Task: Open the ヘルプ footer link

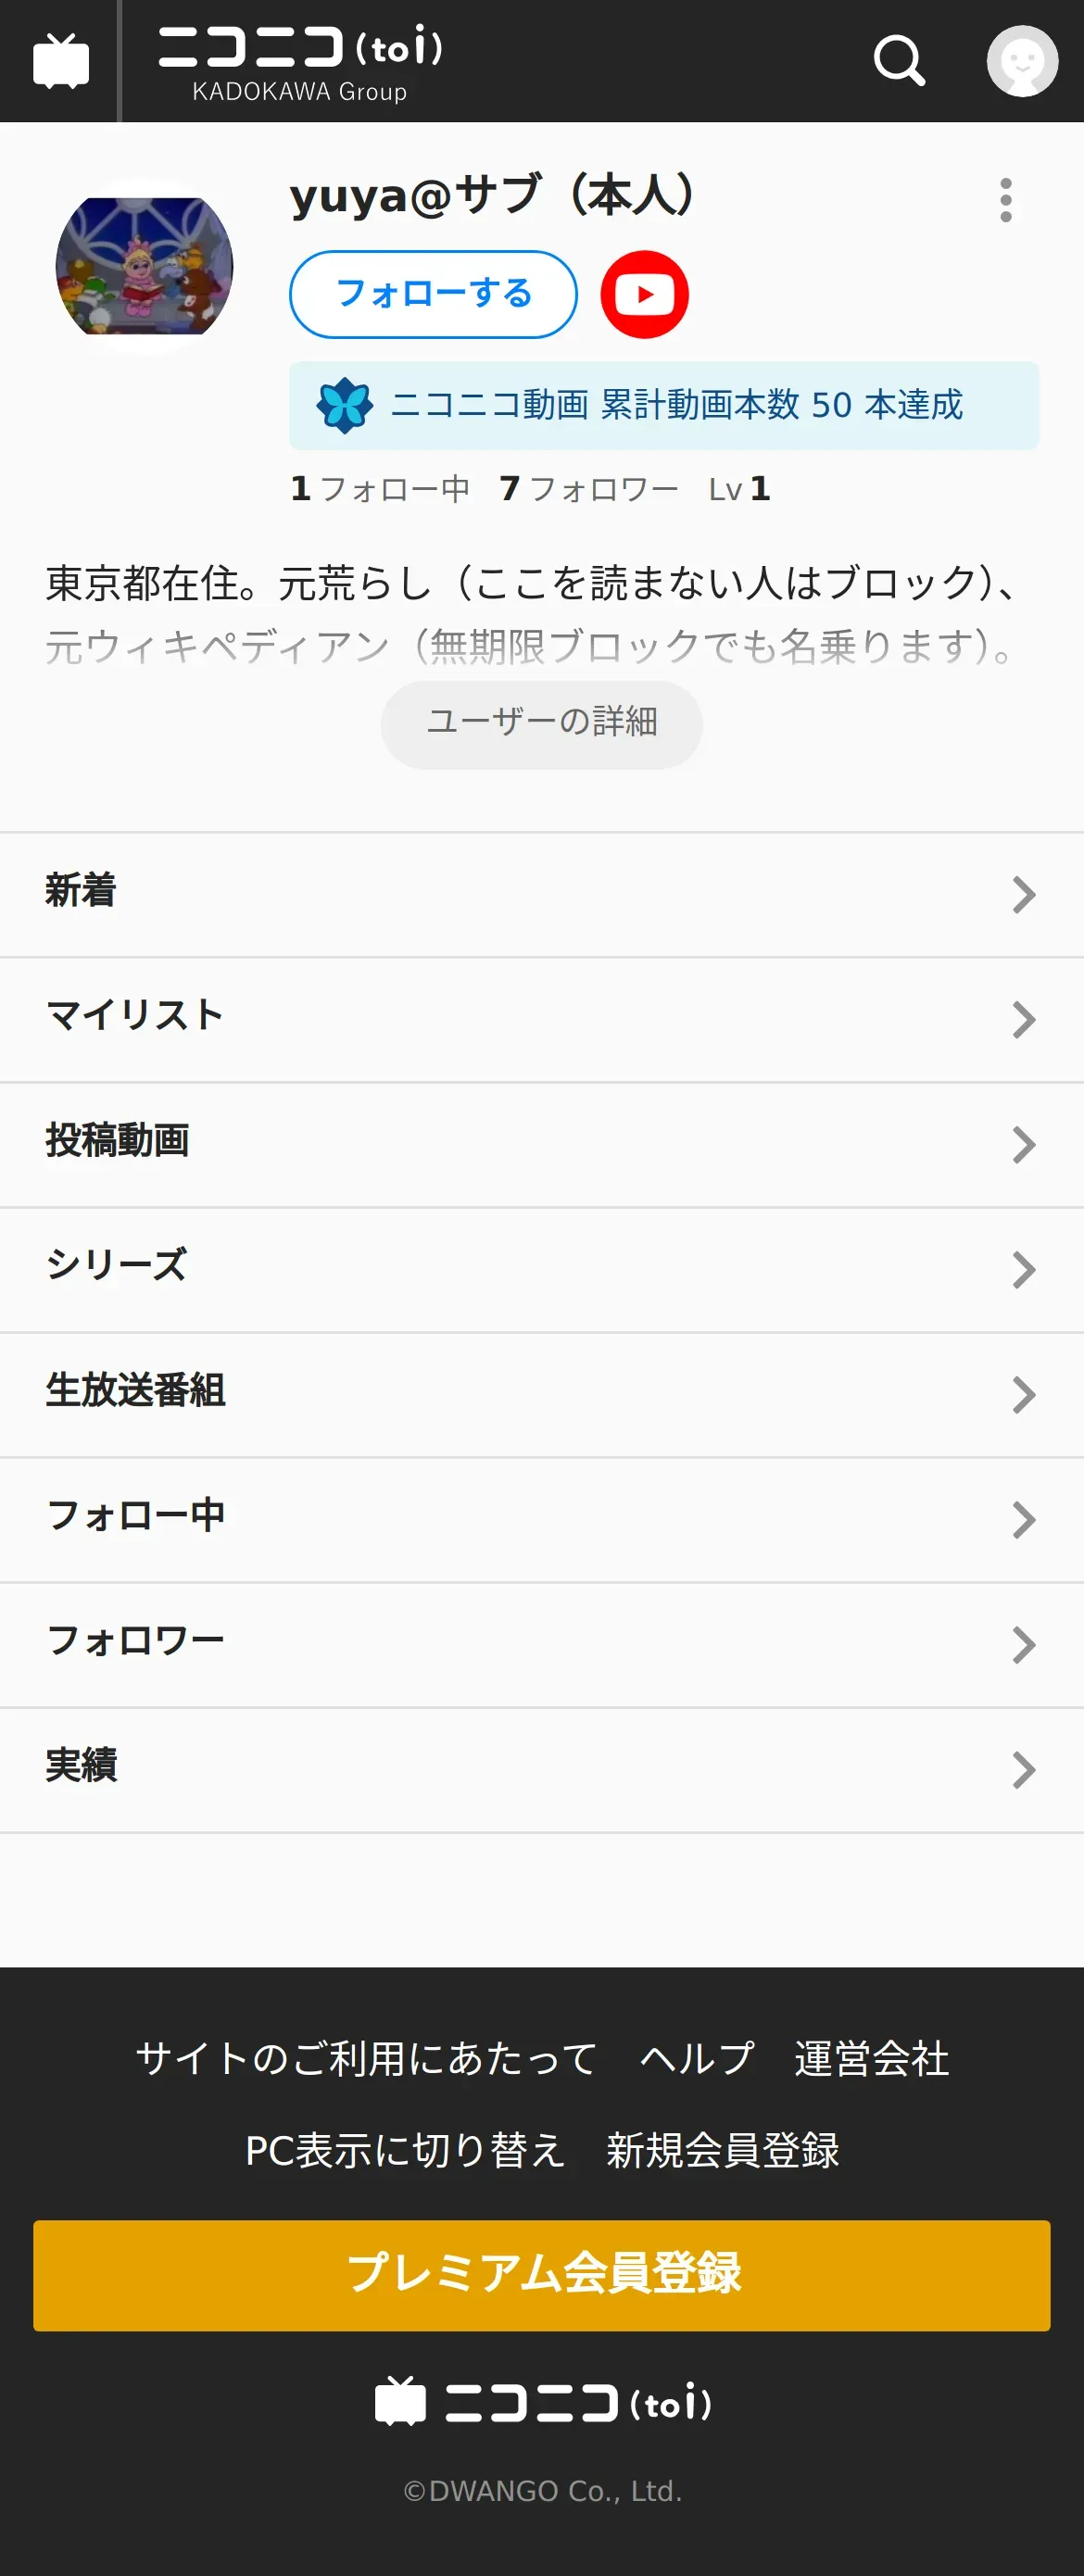Action: [x=697, y=2058]
